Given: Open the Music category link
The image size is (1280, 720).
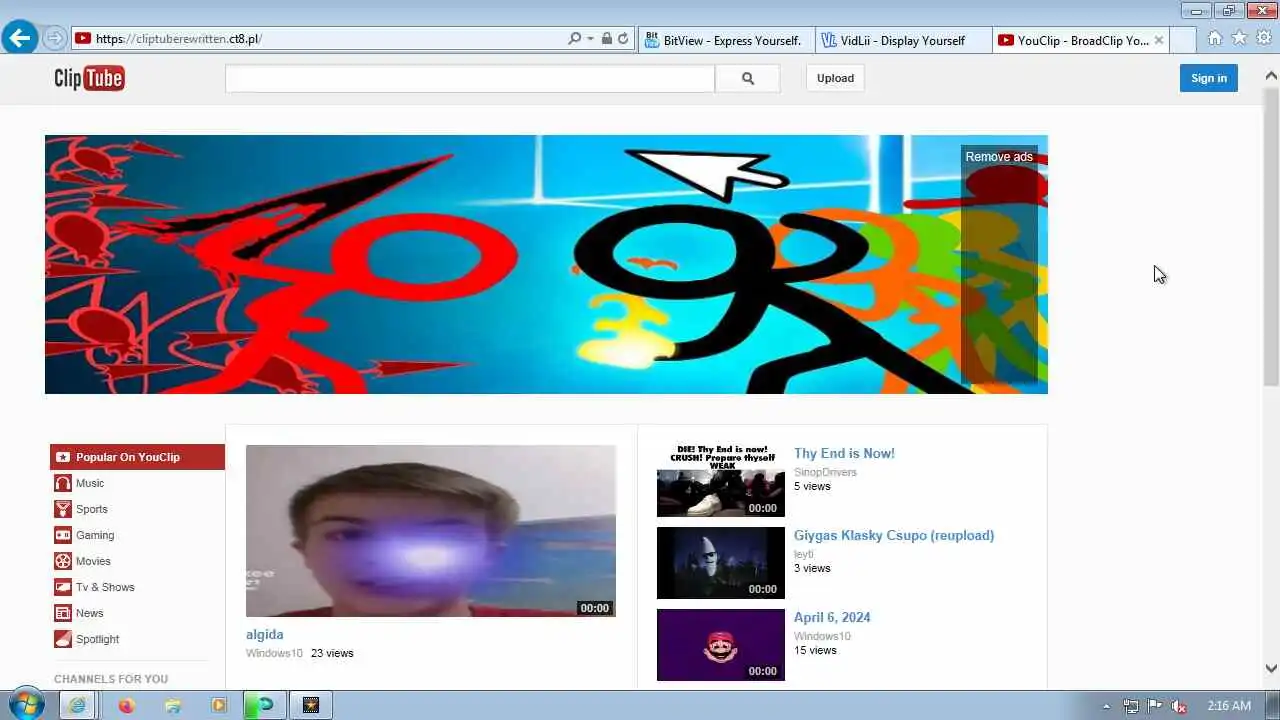Looking at the screenshot, I should pos(90,483).
